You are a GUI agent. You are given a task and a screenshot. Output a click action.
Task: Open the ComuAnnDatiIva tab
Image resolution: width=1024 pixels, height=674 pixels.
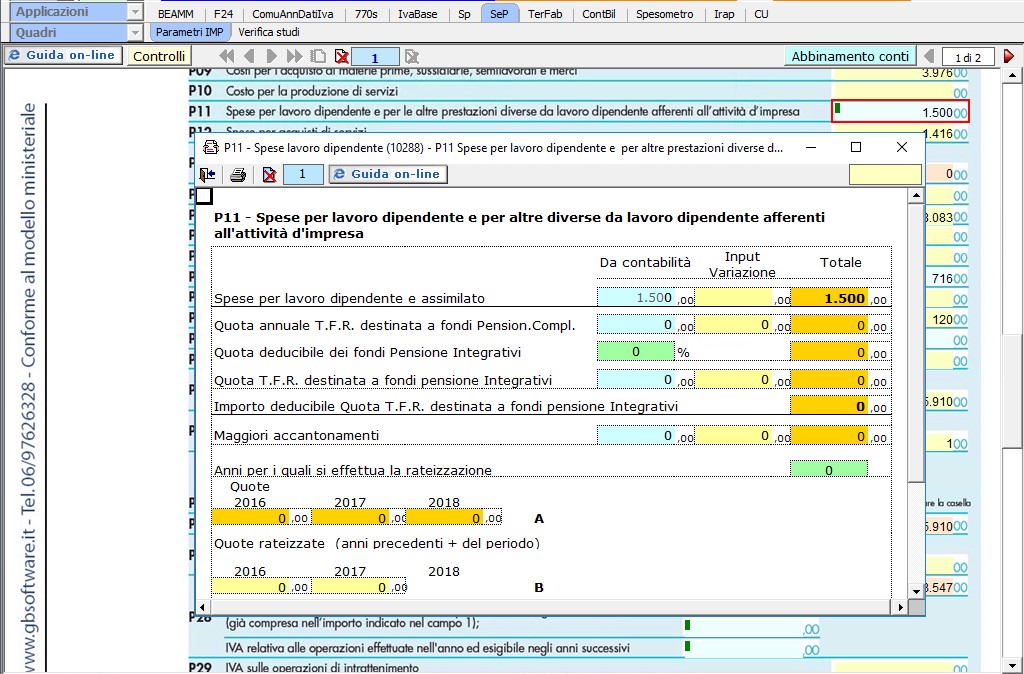tap(292, 14)
